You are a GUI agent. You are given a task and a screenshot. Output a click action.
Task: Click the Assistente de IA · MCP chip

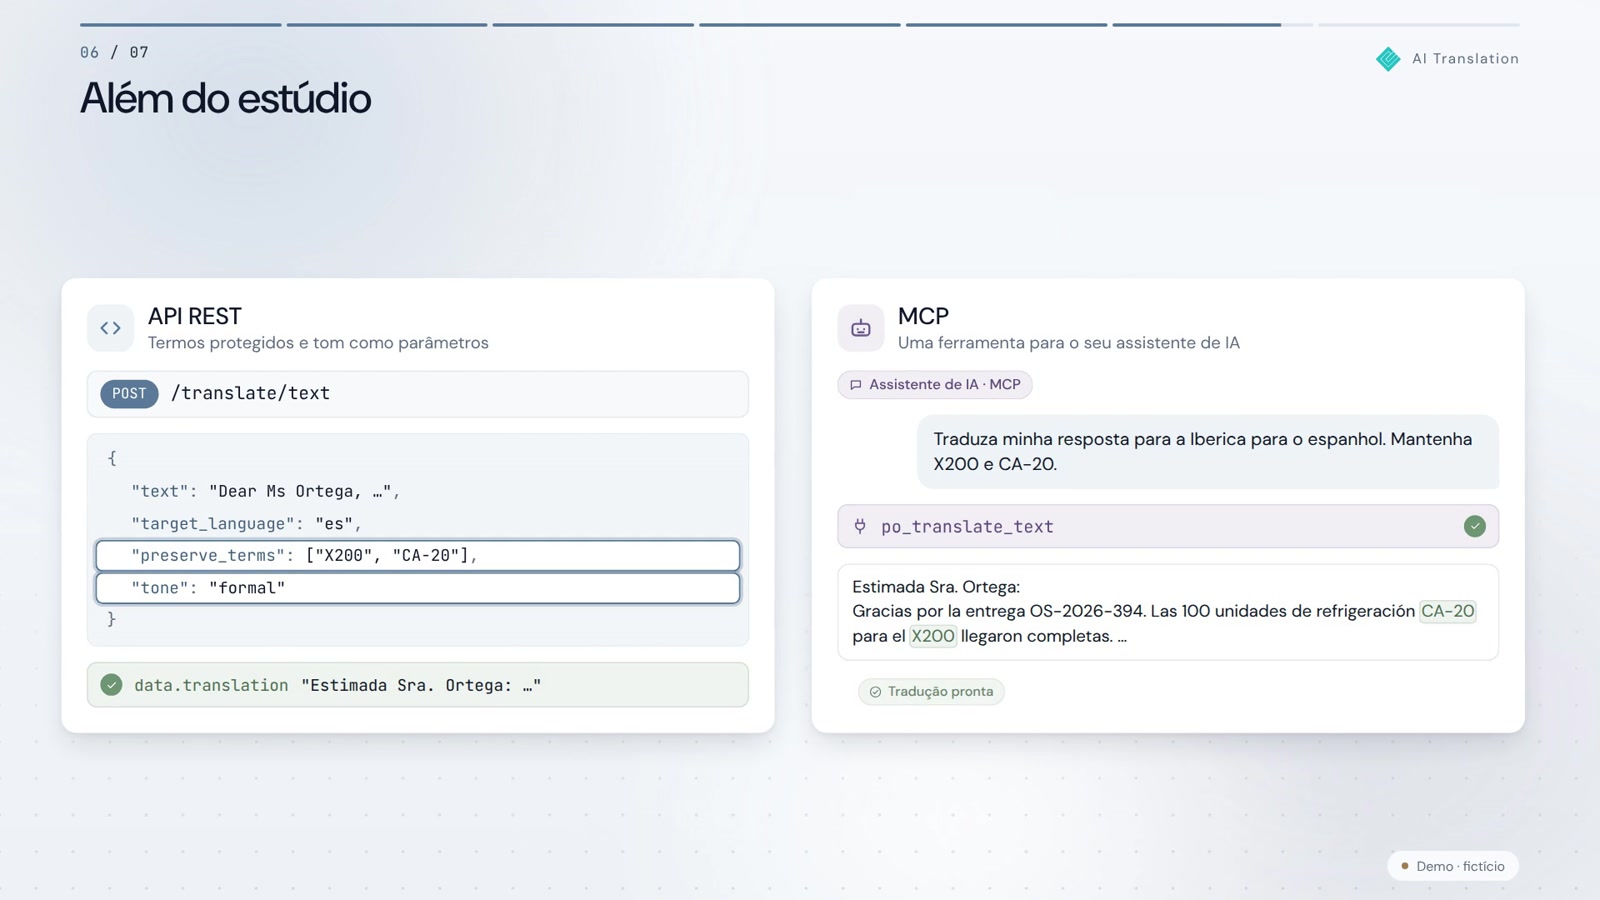tap(935, 385)
